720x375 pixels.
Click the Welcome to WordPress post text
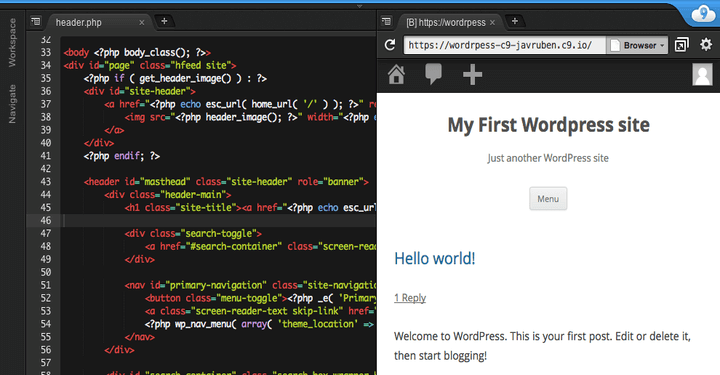click(542, 346)
